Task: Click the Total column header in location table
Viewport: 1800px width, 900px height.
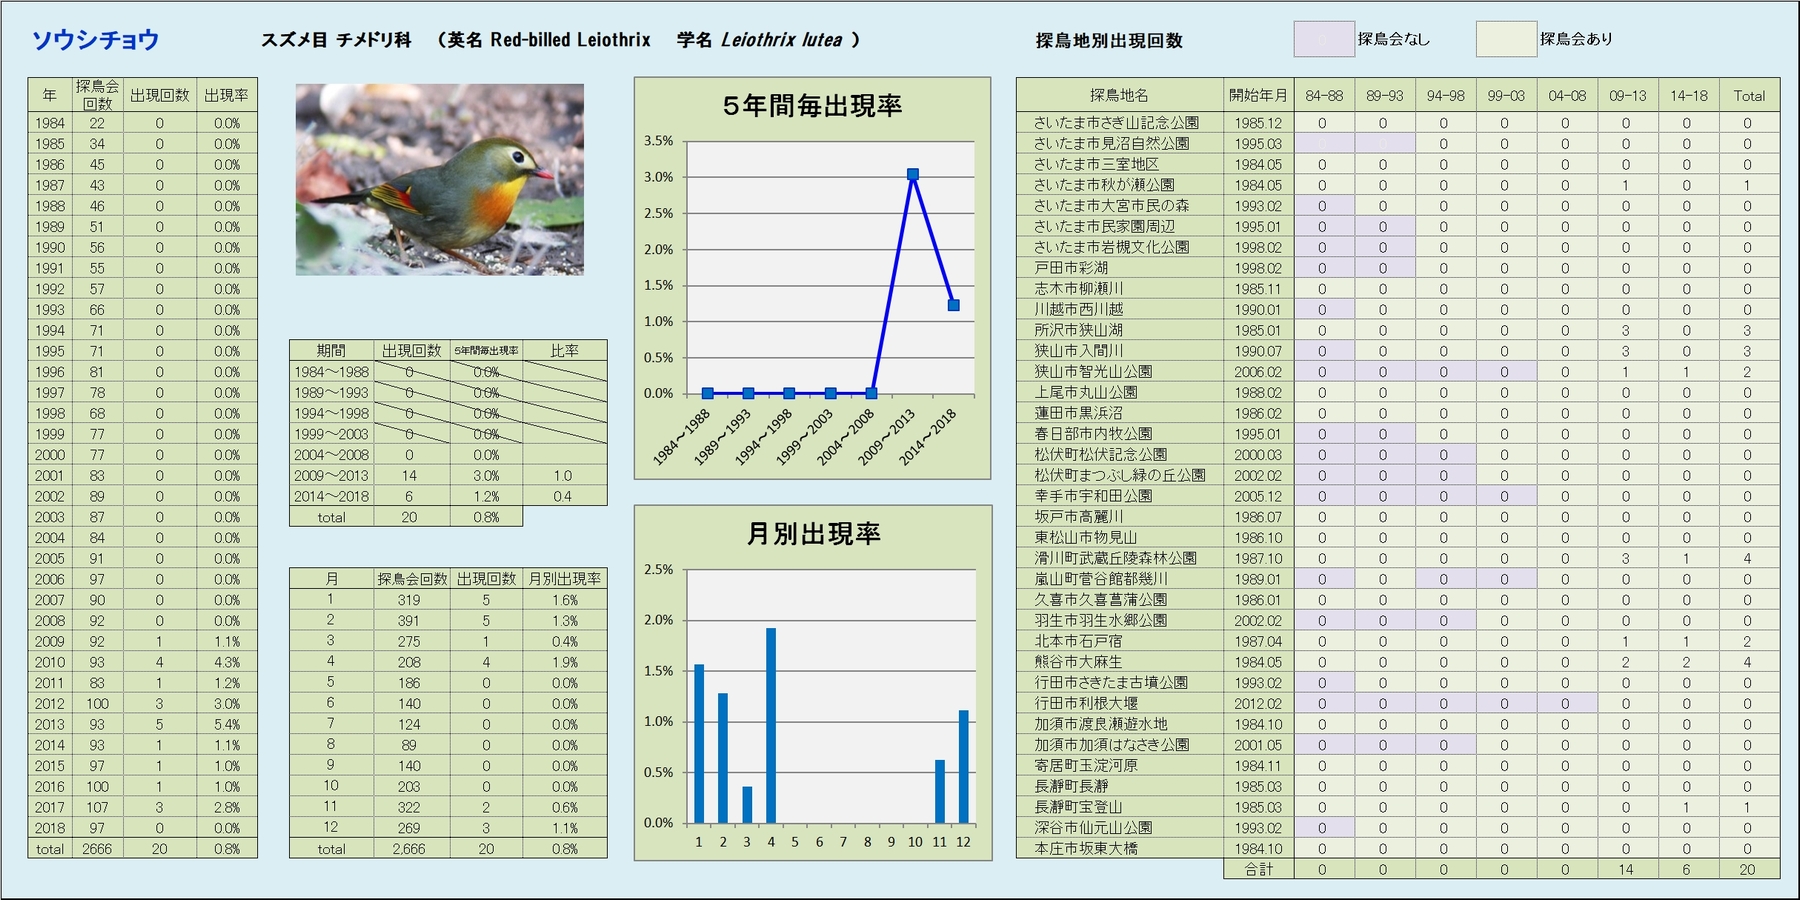Action: pos(1748,96)
